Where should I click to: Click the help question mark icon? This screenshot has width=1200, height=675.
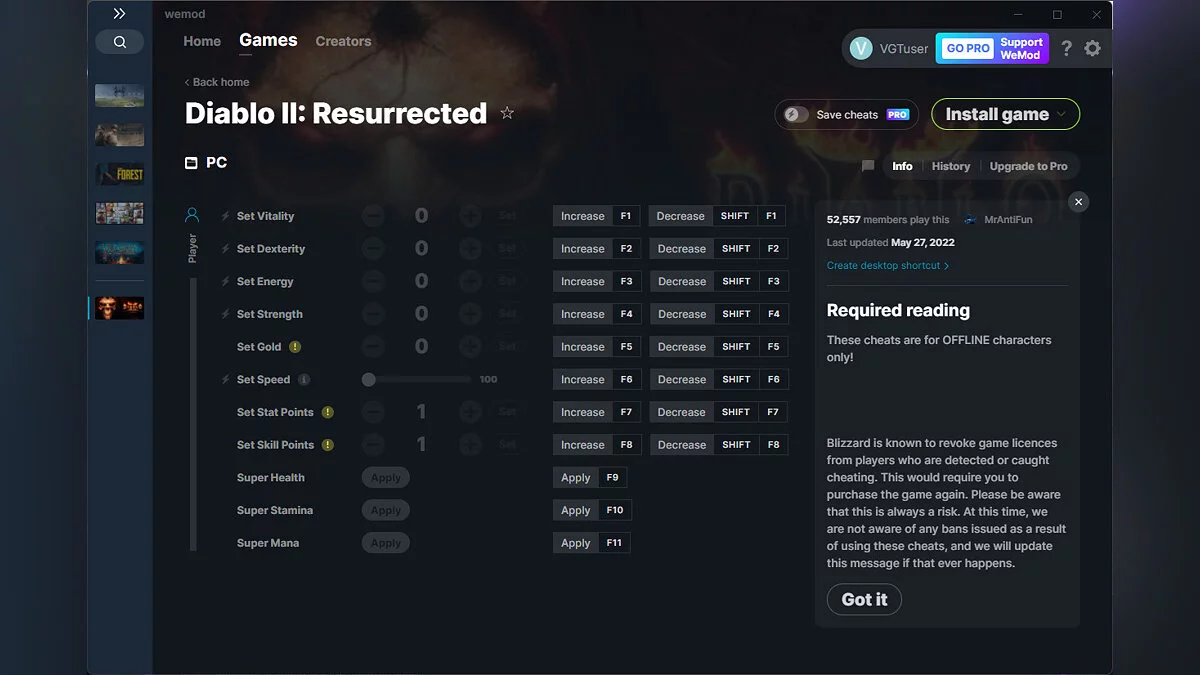[1065, 47]
